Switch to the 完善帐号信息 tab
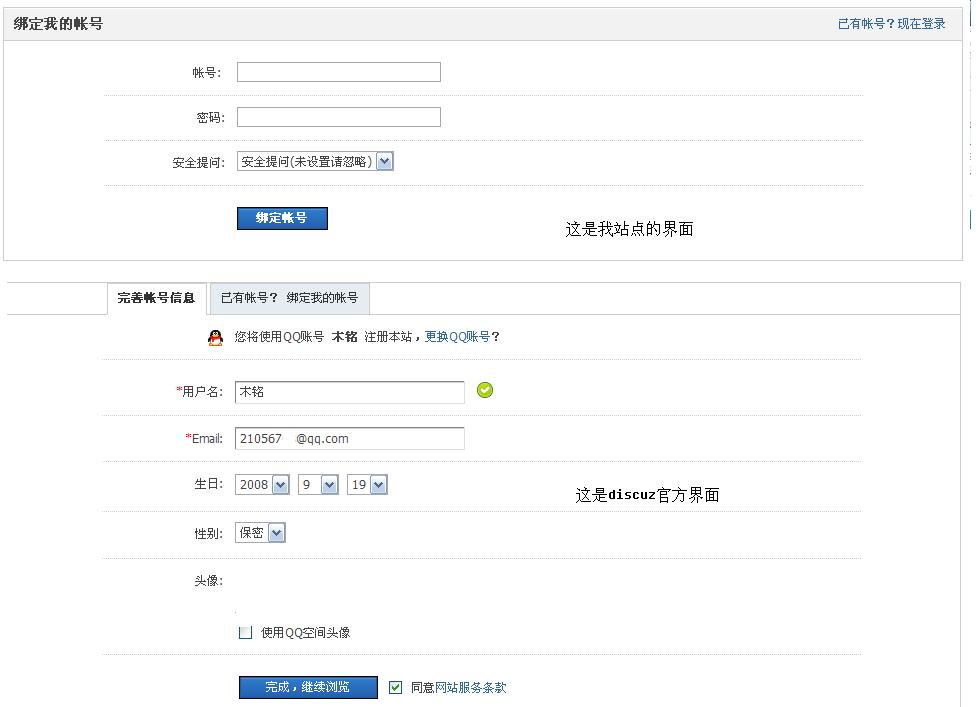The height and width of the screenshot is (707, 980). pos(156,298)
